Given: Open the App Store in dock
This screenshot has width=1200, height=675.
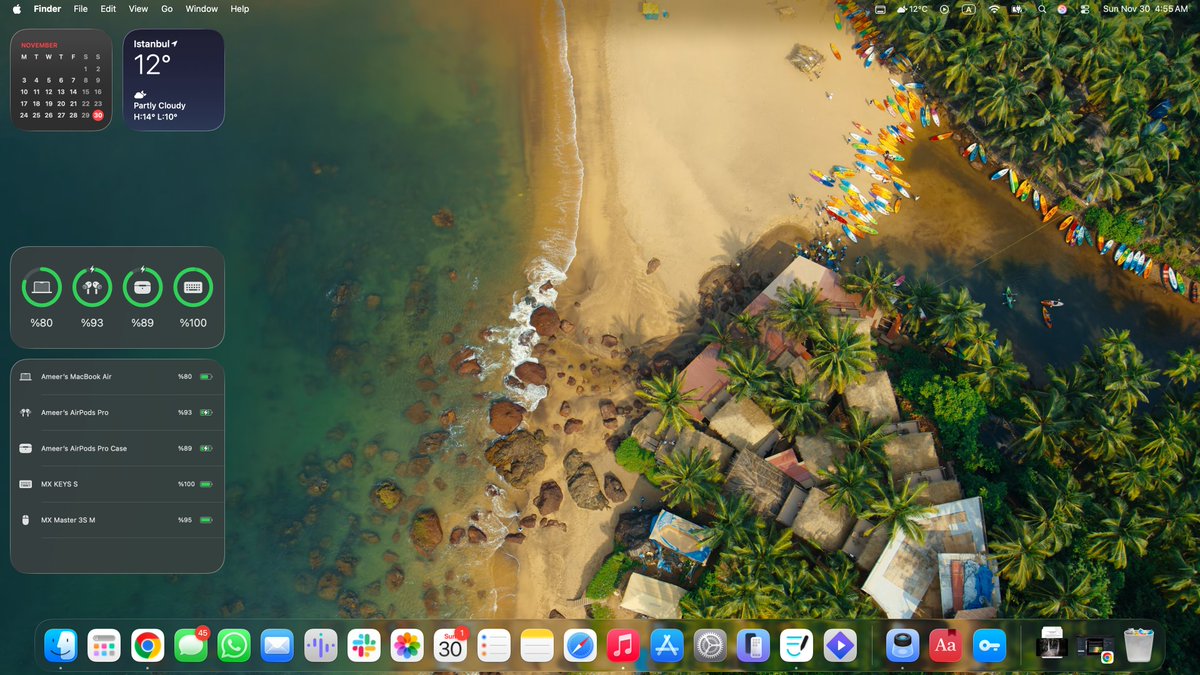Looking at the screenshot, I should [x=667, y=645].
